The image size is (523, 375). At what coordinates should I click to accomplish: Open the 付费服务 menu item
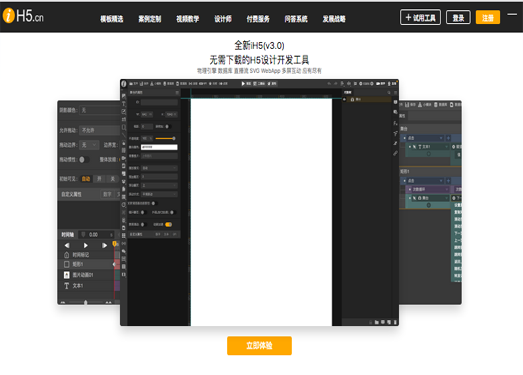click(x=258, y=19)
